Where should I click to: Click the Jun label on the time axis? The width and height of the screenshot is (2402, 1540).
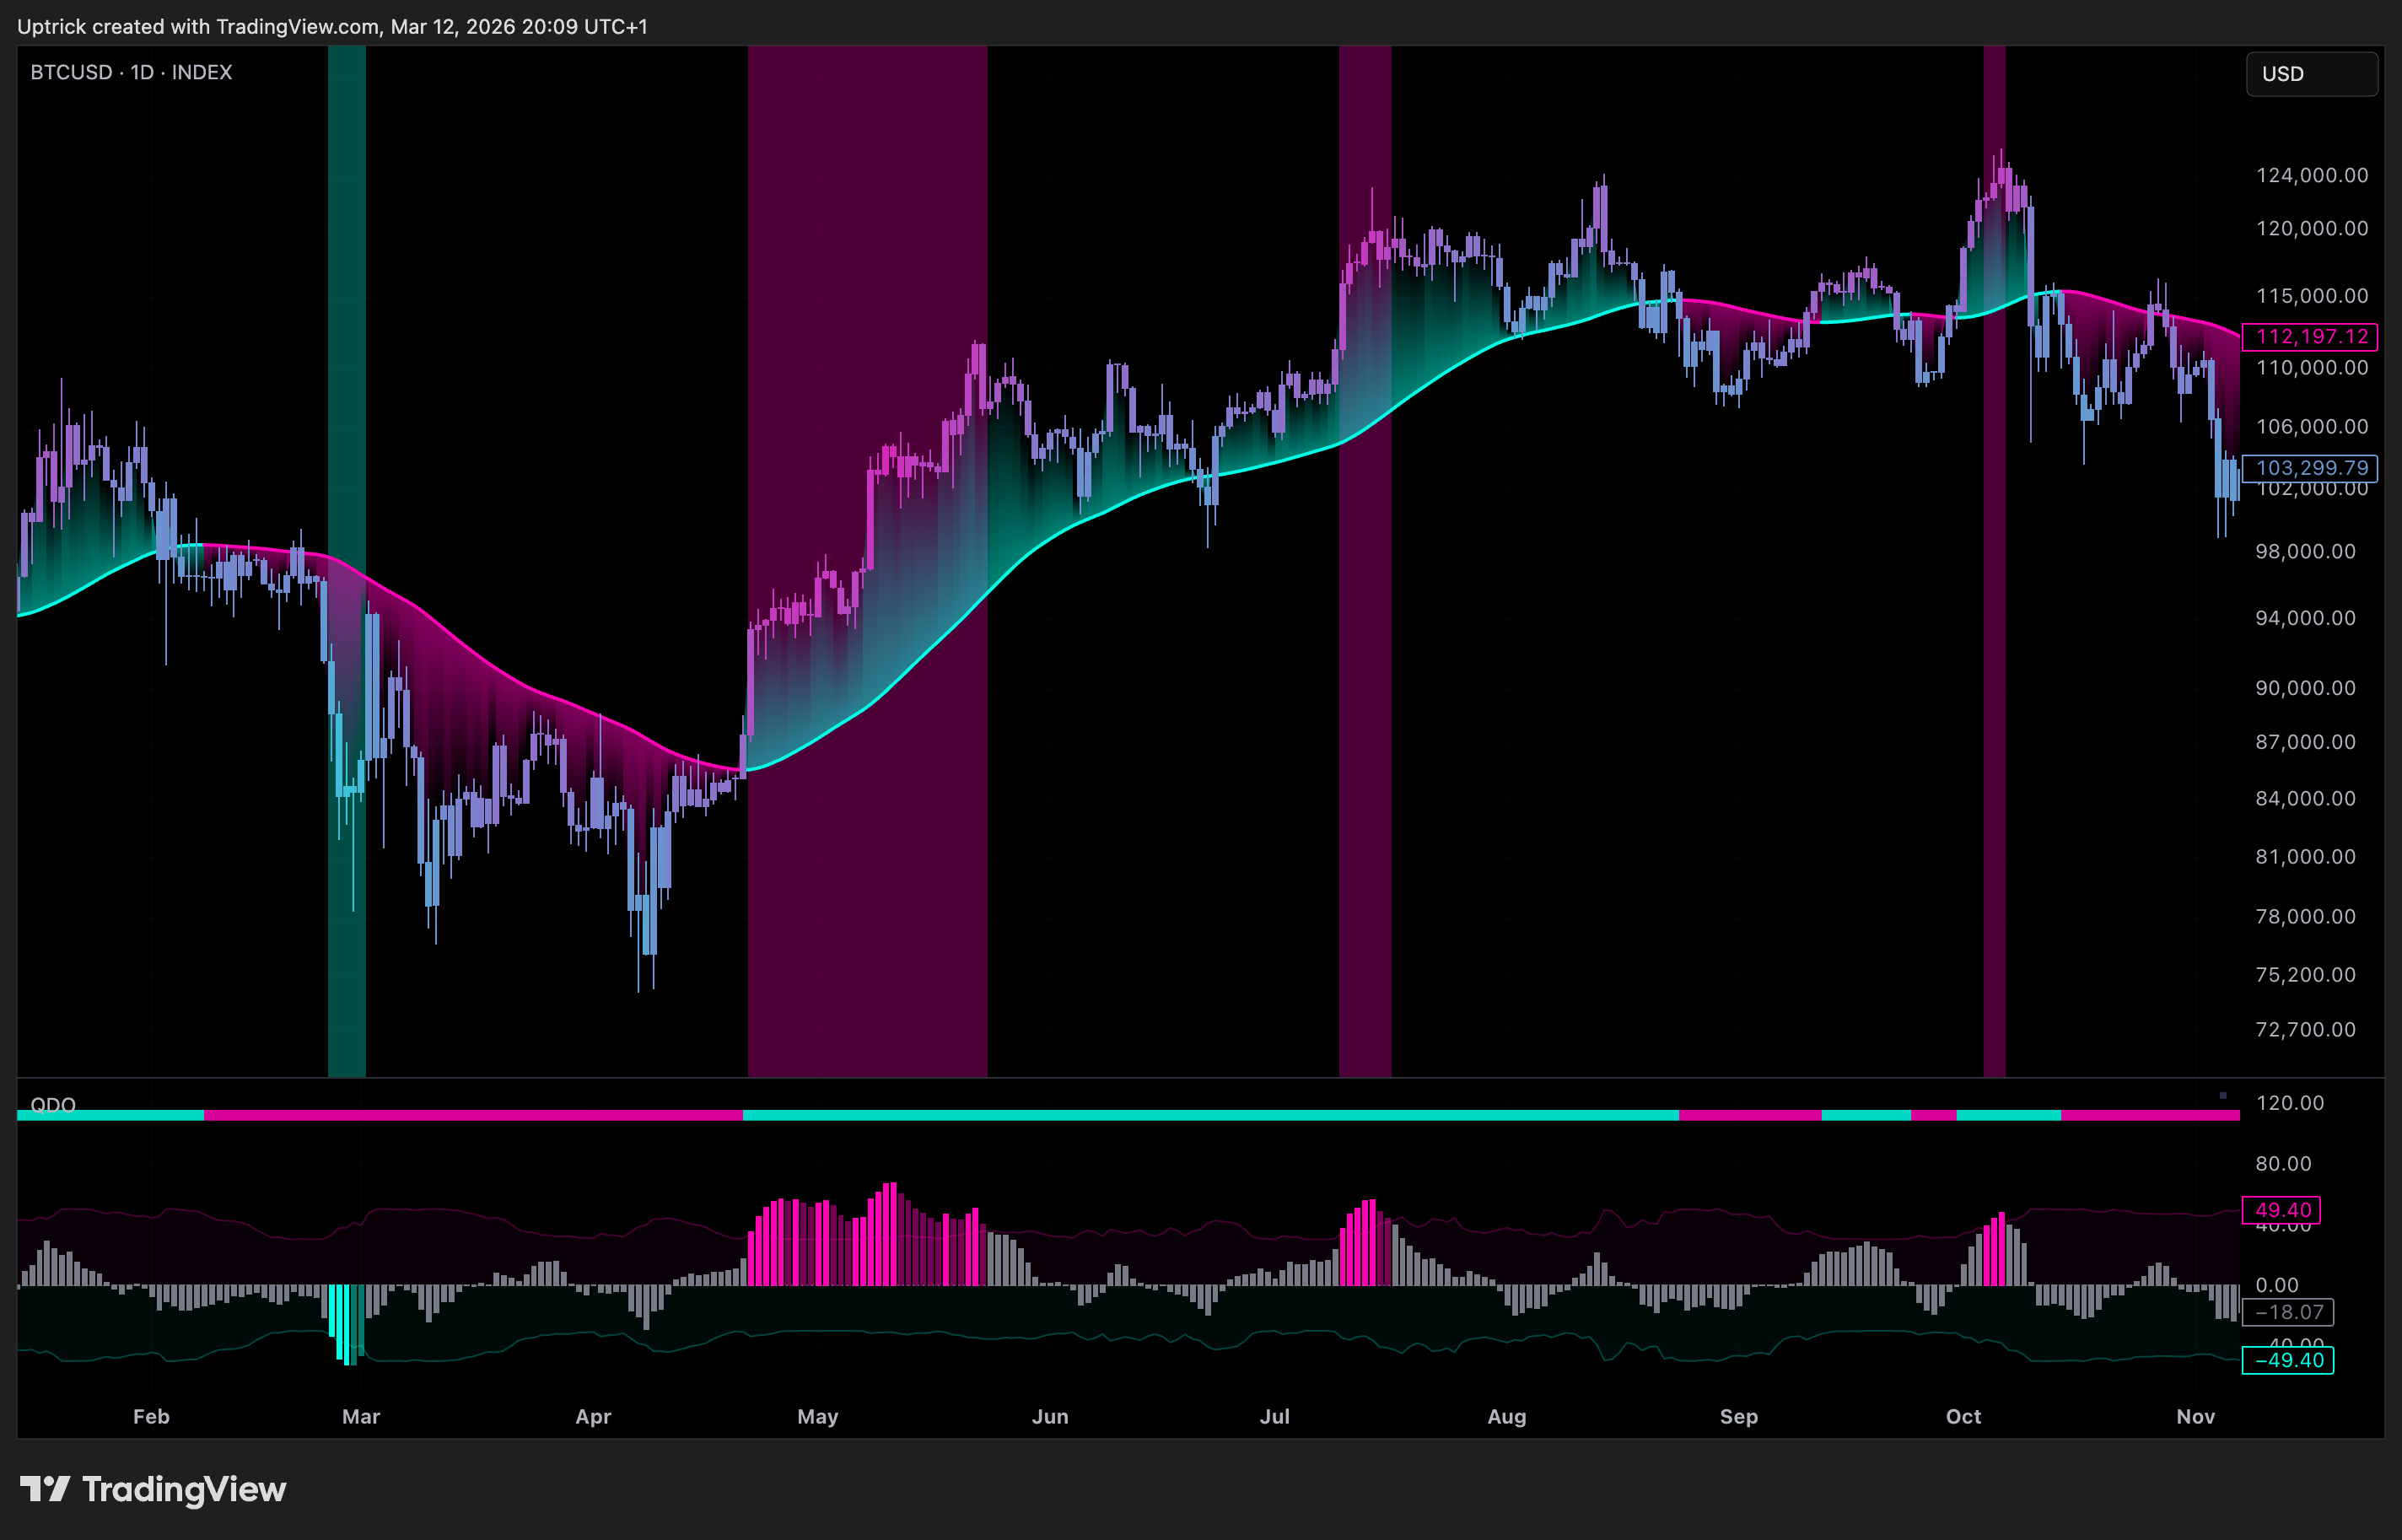pos(1050,1416)
